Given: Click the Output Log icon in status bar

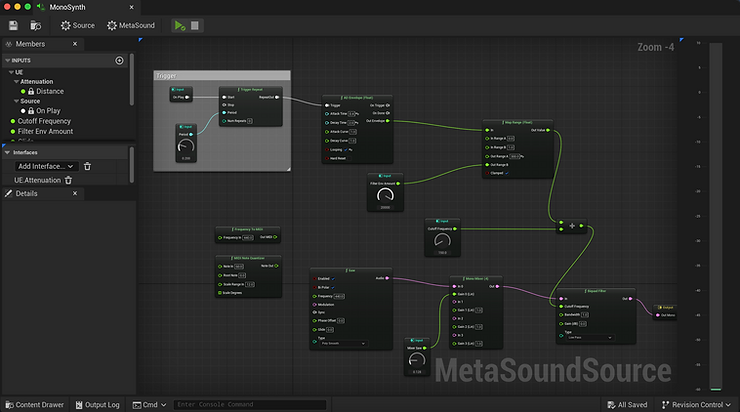Looking at the screenshot, I should [79, 405].
